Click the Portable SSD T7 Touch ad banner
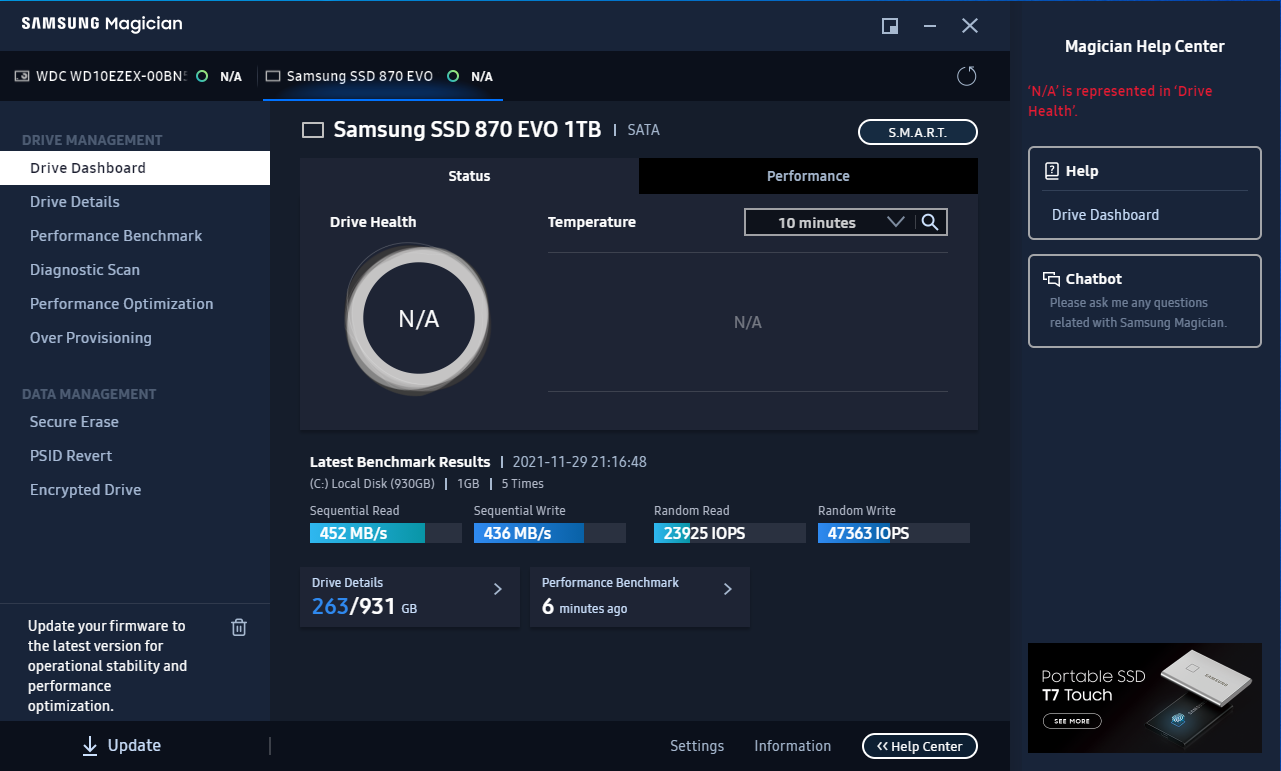 (1145, 698)
